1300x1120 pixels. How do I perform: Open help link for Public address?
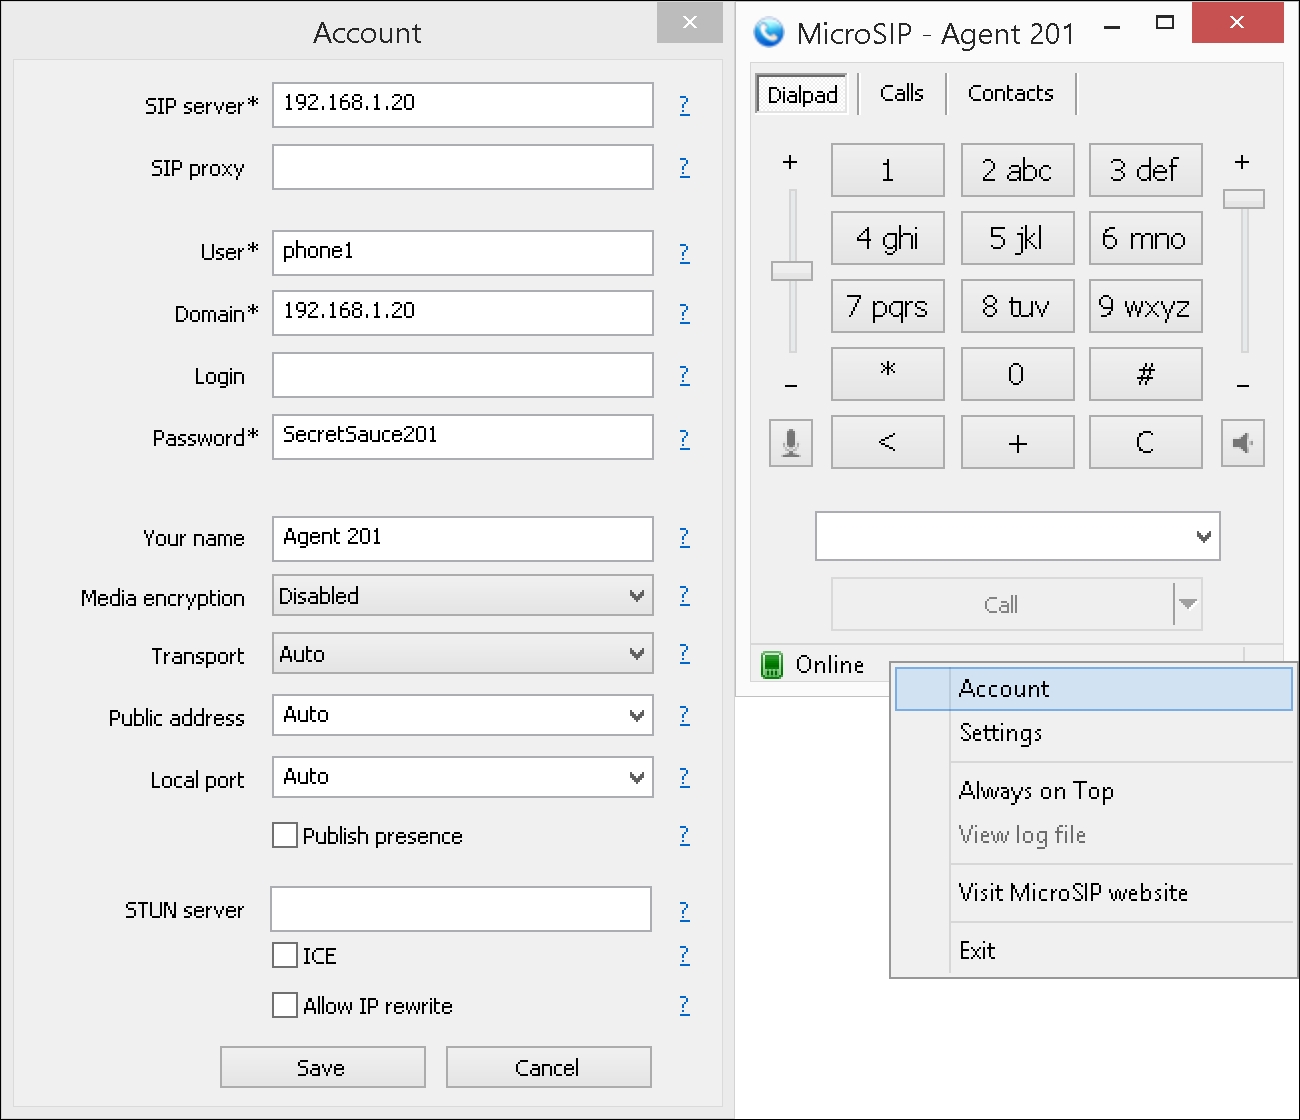click(684, 715)
